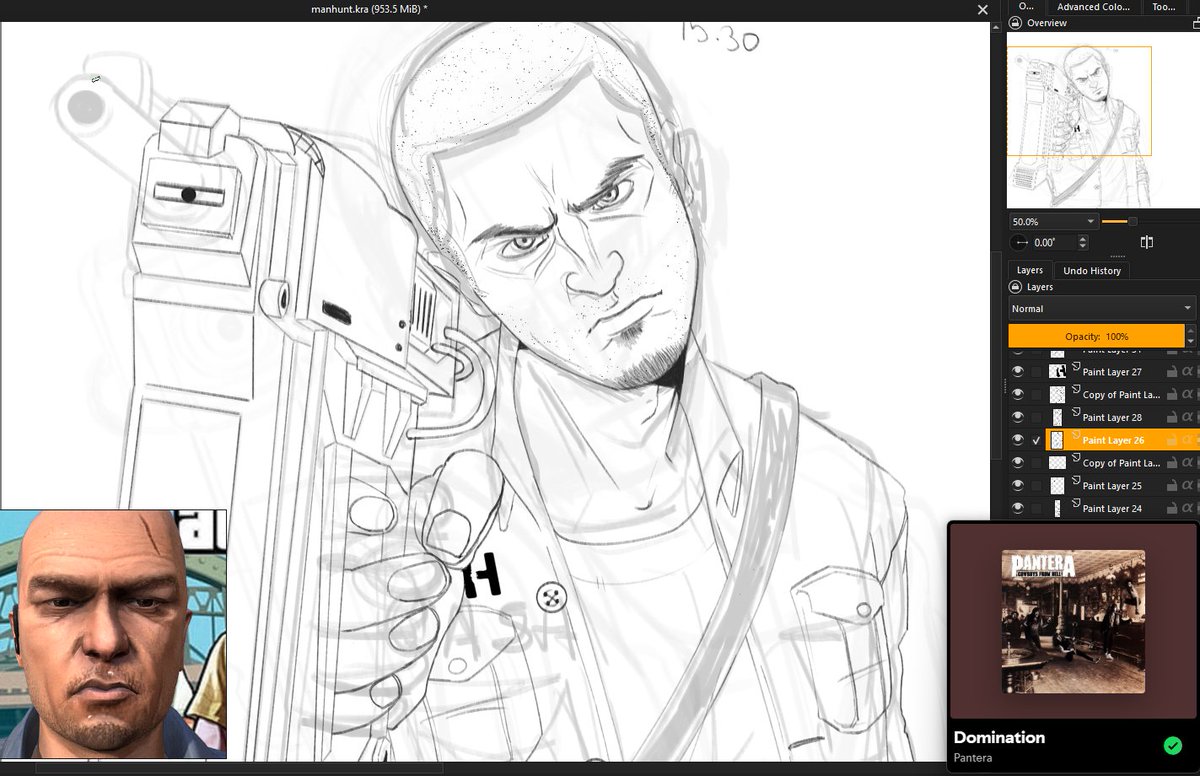Increment or decrement rotation with the stepper arrows
The width and height of the screenshot is (1200, 776).
click(x=1082, y=242)
